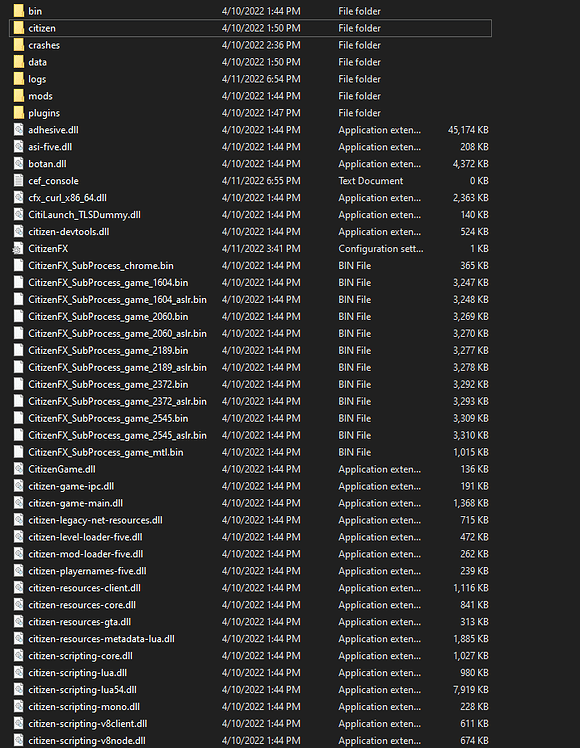580x748 pixels.
Task: Select the file name CitizenFX_SubProcess_game_1604_aslr.bin
Action: pos(117,300)
